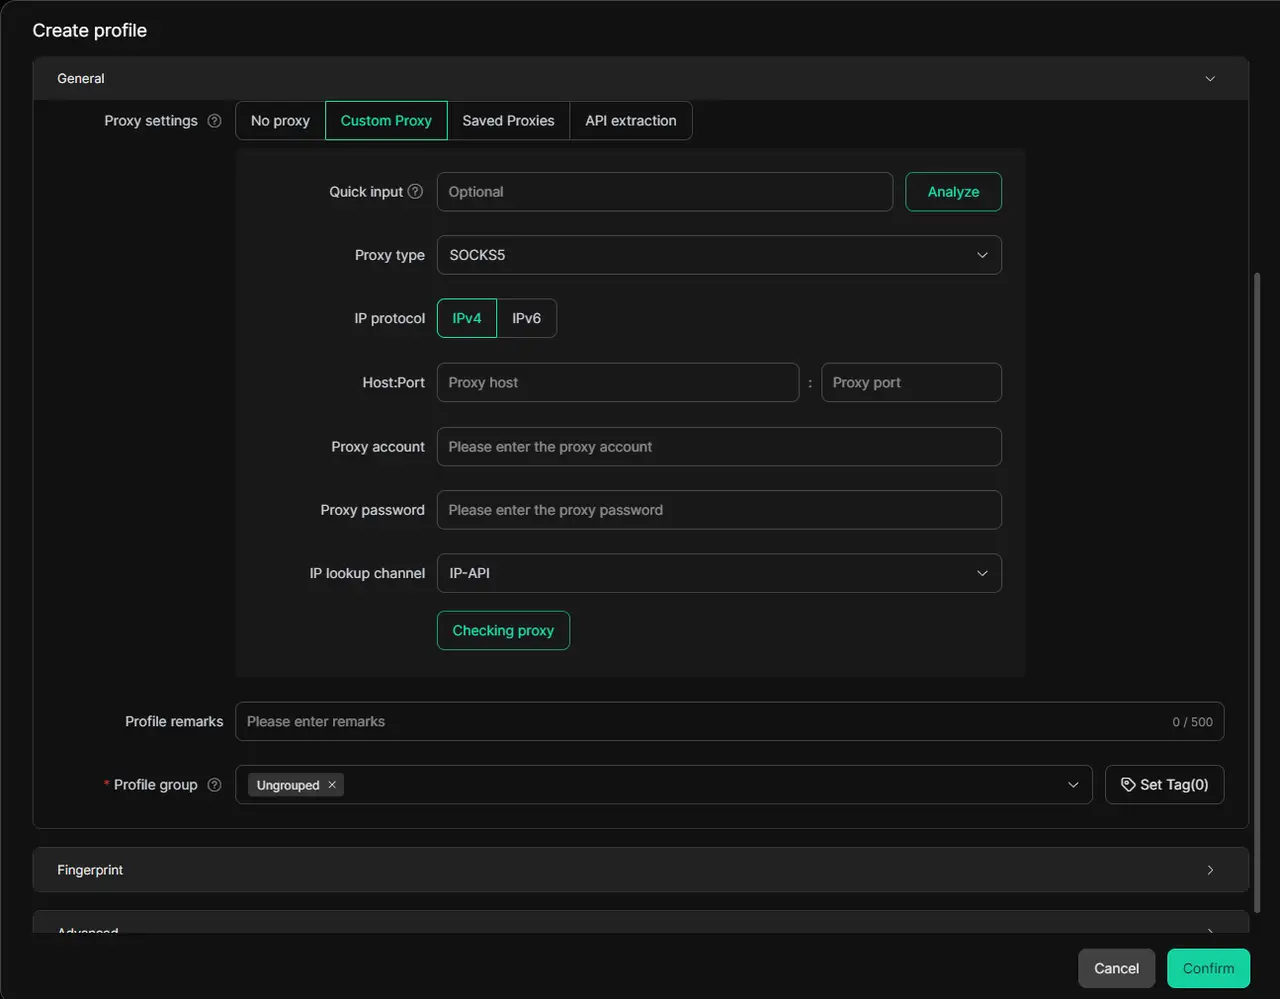The width and height of the screenshot is (1280, 999).
Task: Open the Proxy type SOCKS5 dropdown
Action: pyautogui.click(x=718, y=255)
